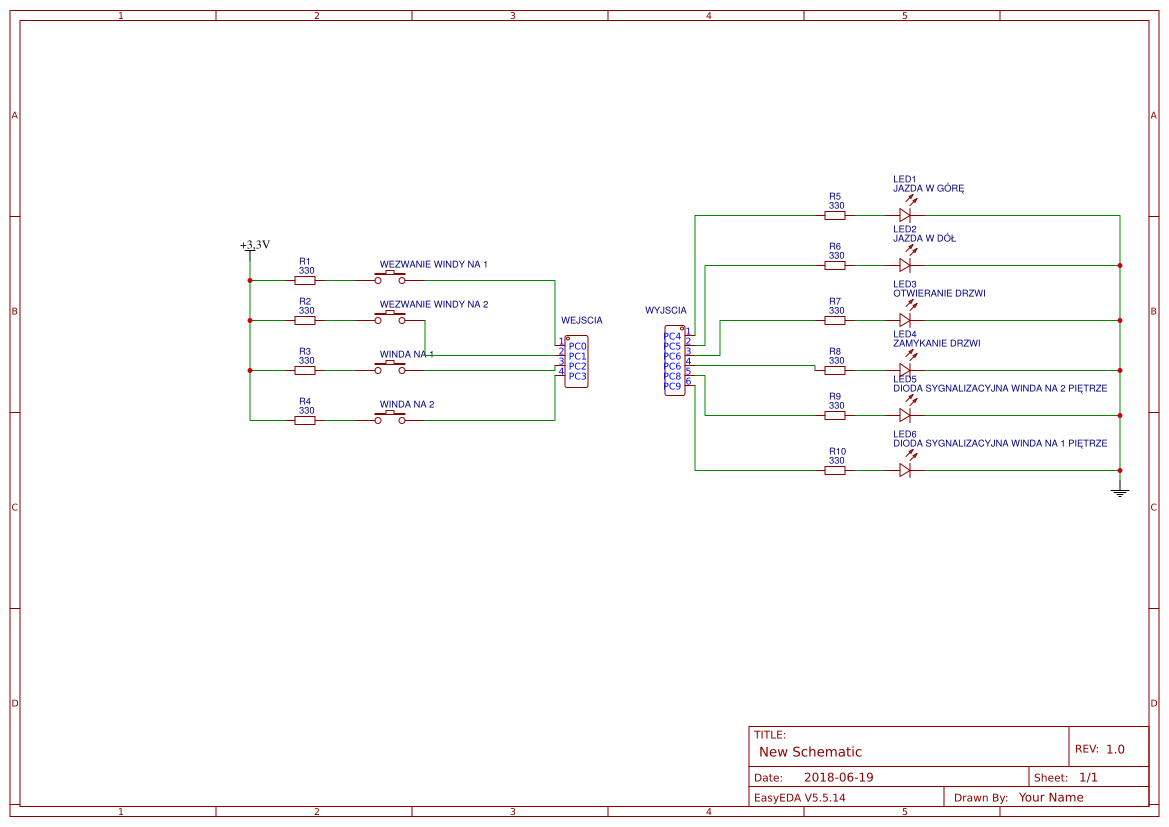Screen dimensions: 1169x827
Task: Select the WYJSCIA connector body
Action: coord(675,361)
